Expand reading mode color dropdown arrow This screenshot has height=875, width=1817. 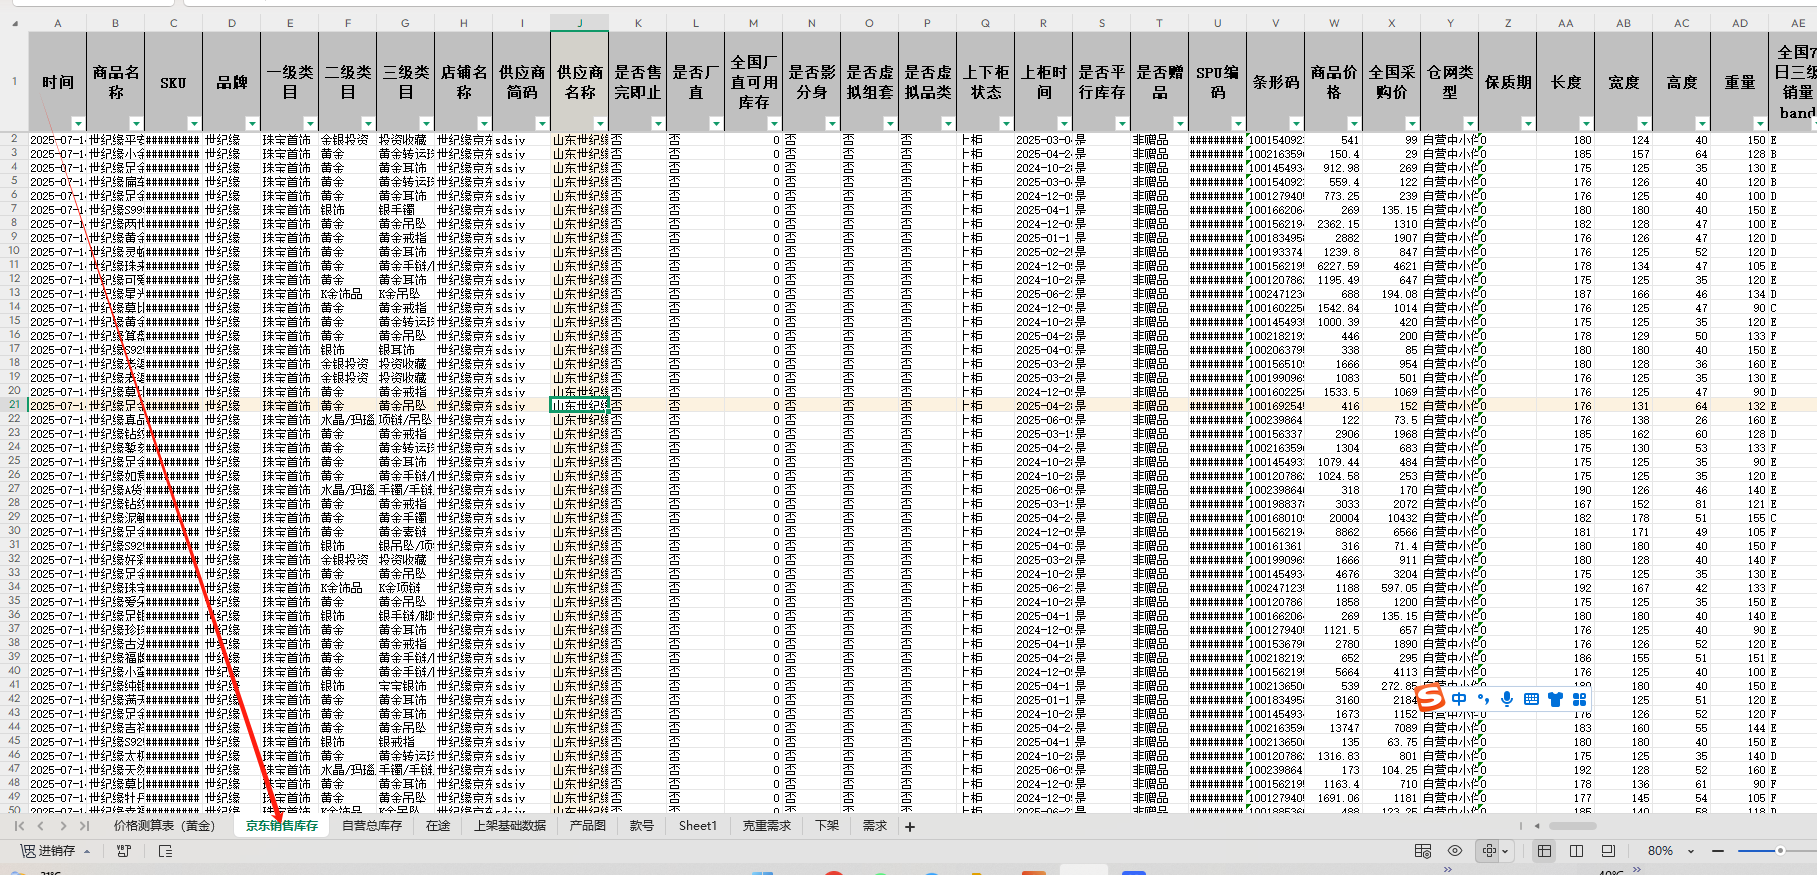(x=1505, y=851)
